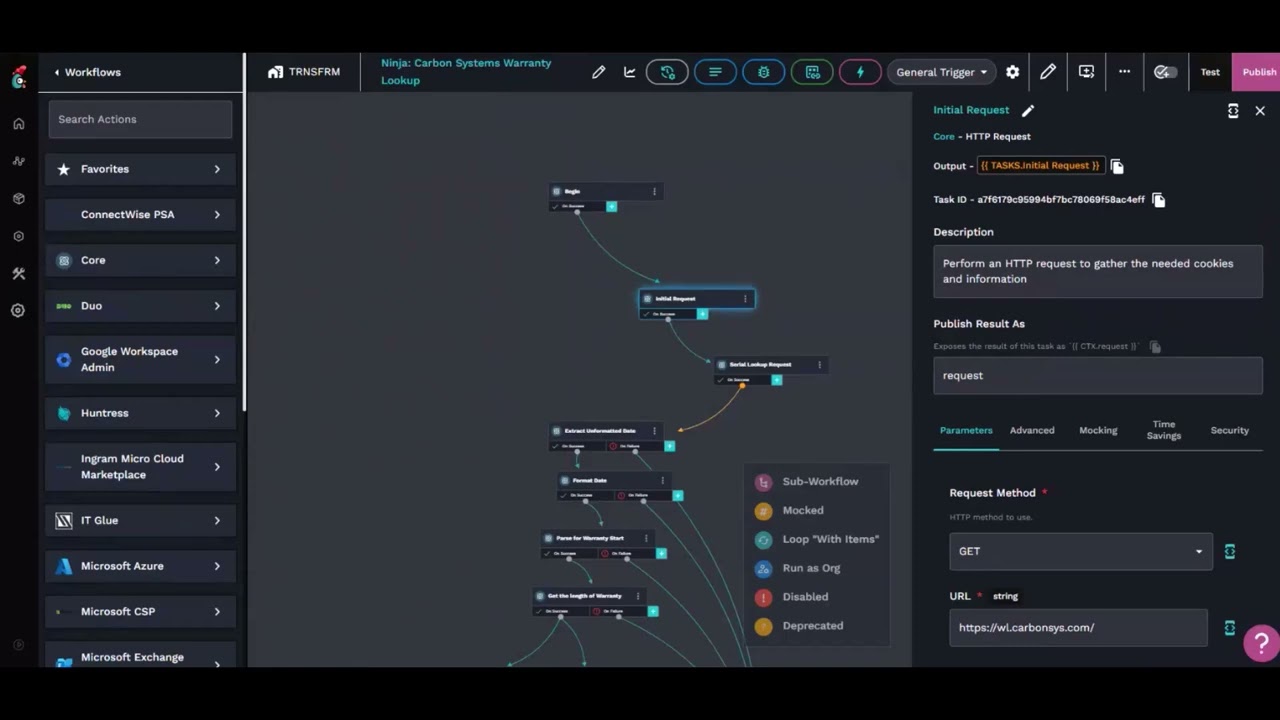Expand the Favorites actions group
This screenshot has width=1280, height=720.
tap(140, 169)
